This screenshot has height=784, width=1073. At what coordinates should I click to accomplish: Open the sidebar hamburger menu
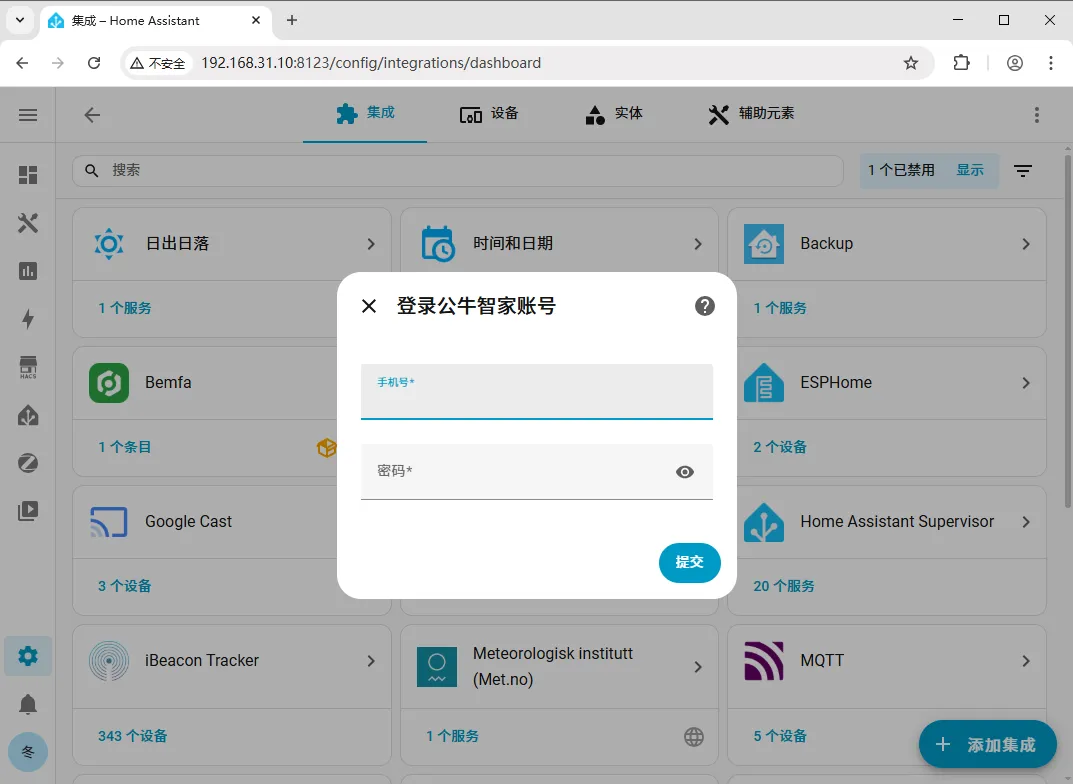pos(28,115)
